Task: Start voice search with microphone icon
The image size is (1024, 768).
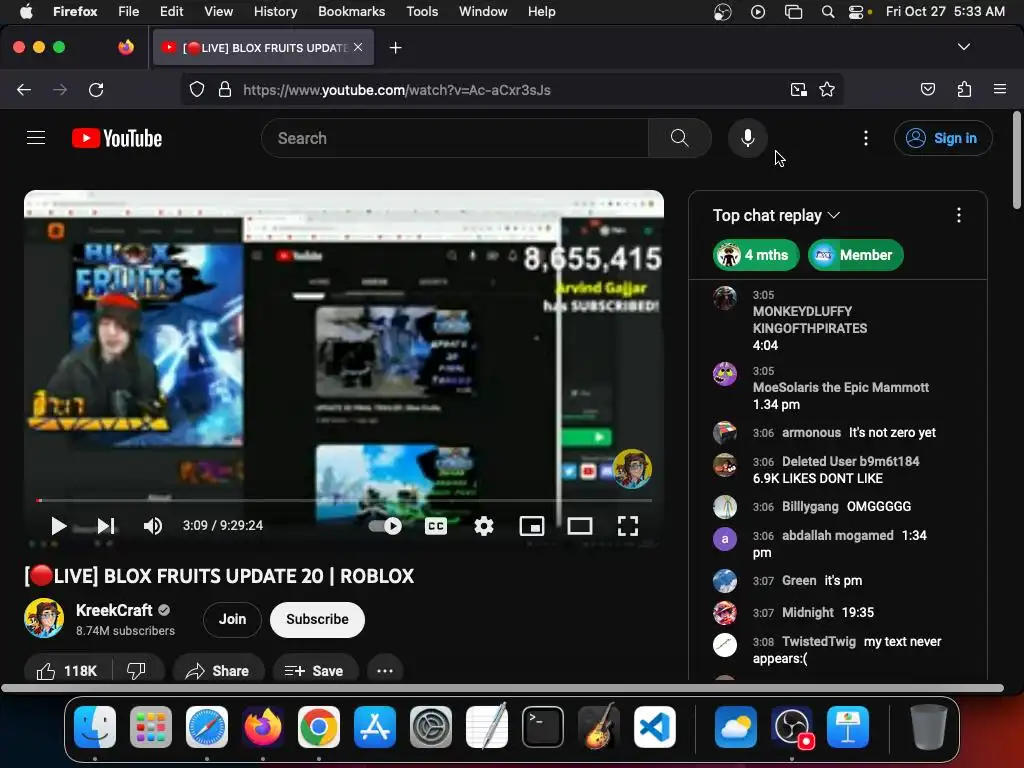Action: tap(748, 138)
